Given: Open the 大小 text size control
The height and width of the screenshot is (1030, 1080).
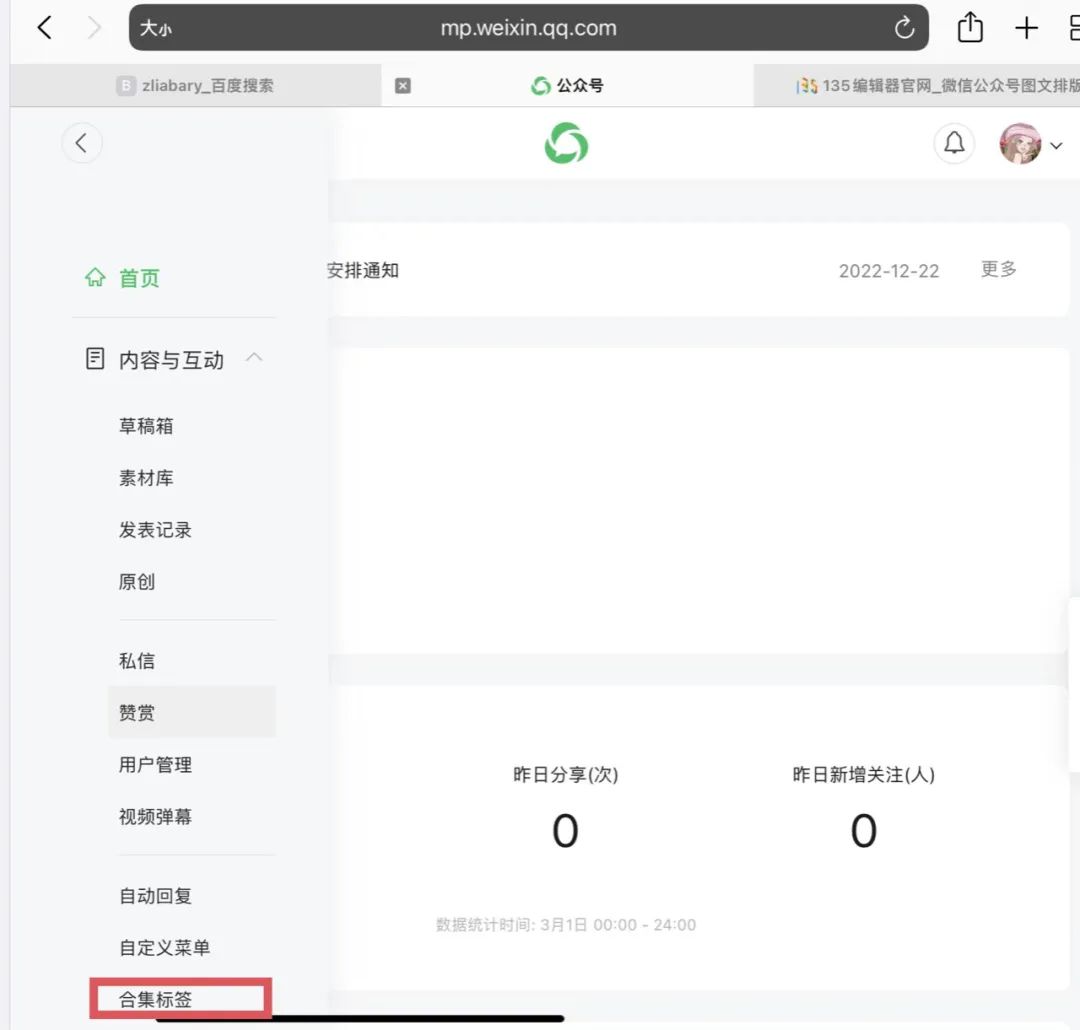Looking at the screenshot, I should click(156, 28).
